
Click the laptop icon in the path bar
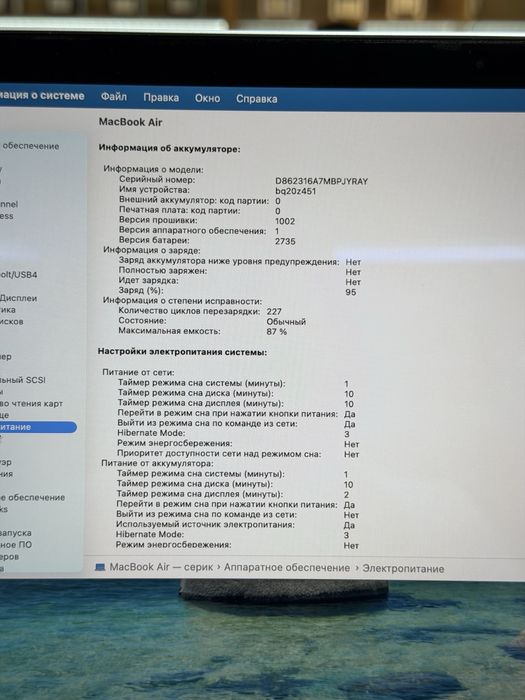pyautogui.click(x=100, y=567)
